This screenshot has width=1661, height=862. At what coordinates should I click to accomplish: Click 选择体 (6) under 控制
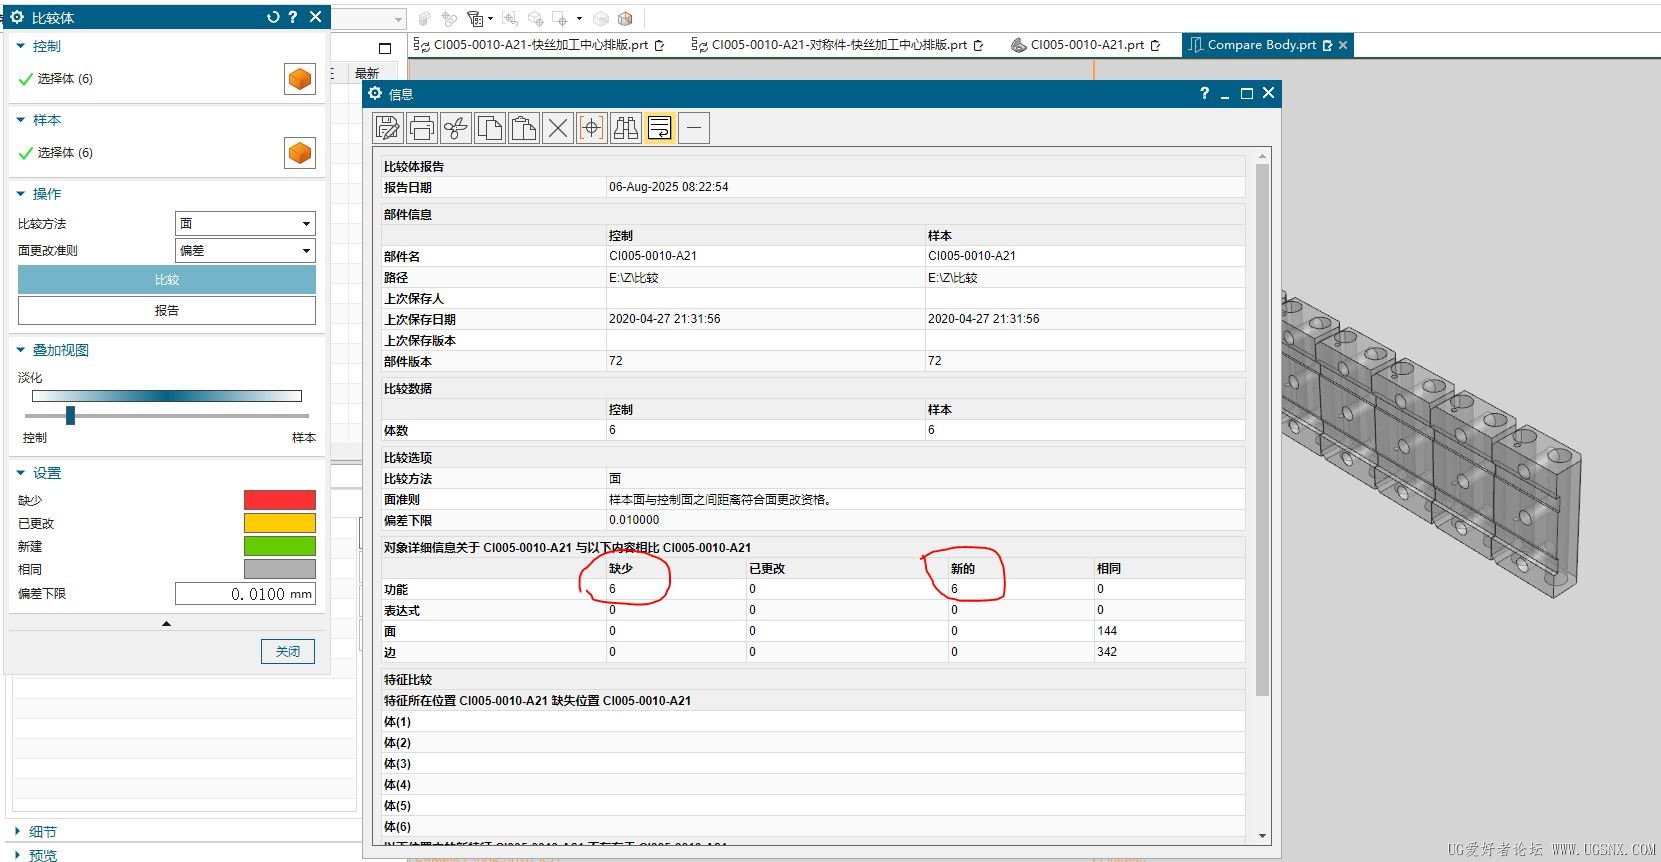65,79
